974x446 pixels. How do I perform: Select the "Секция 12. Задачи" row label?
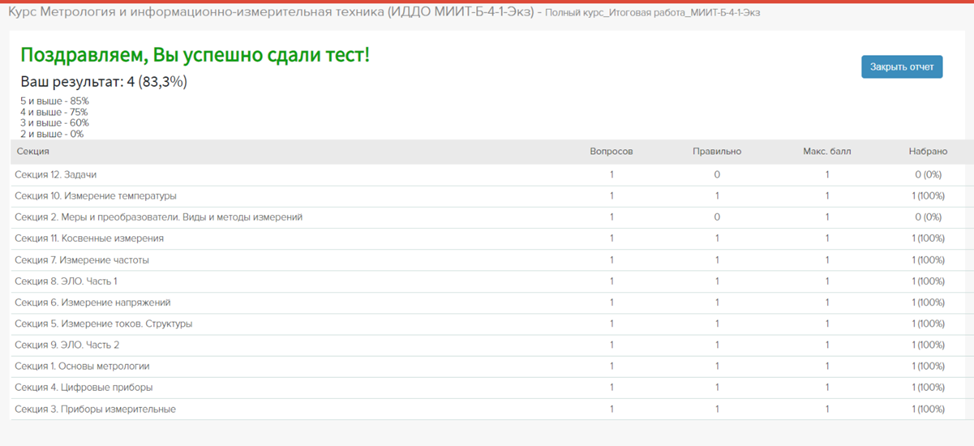click(x=55, y=175)
